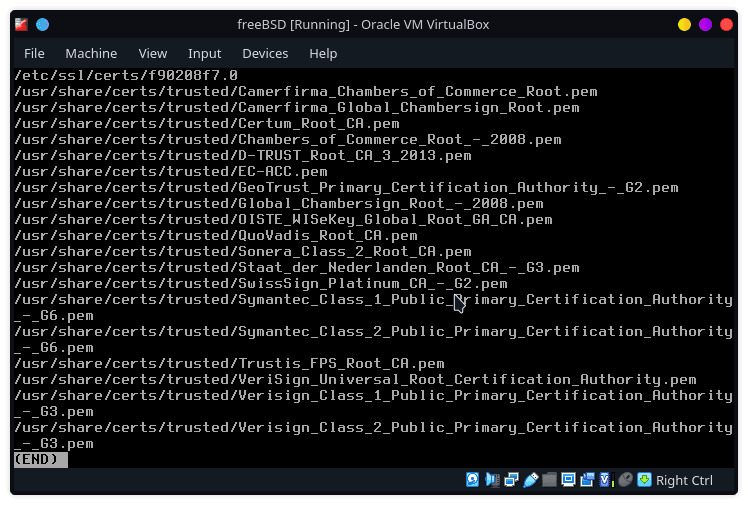
Task: Click the Chambers_of_Commerce_Root_-_2008.pem line
Action: pos(288,139)
